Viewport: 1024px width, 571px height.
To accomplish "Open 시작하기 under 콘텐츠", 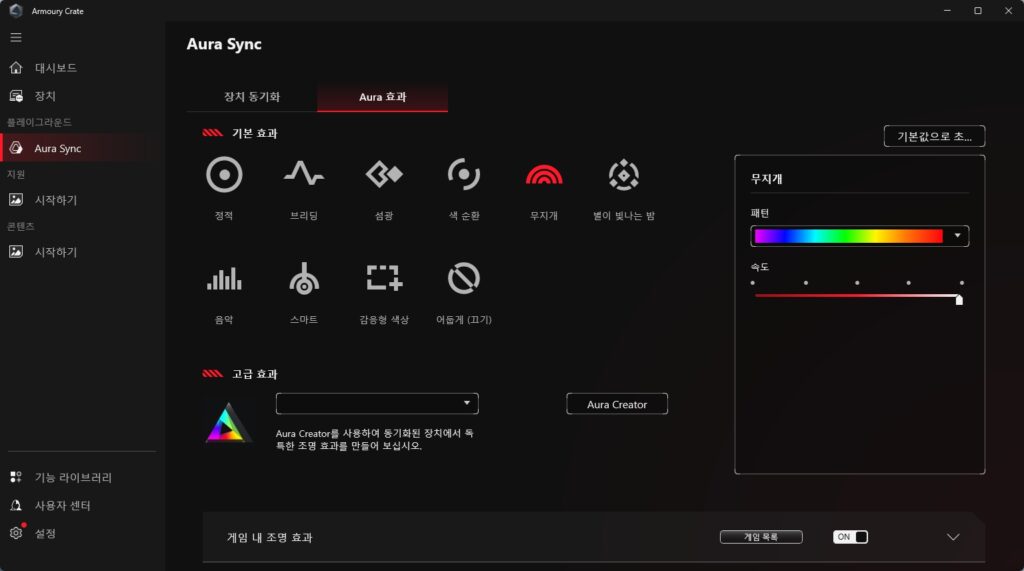I will pos(82,252).
